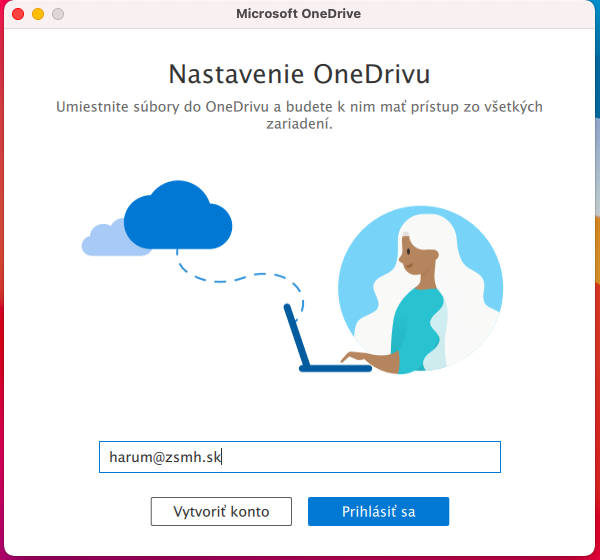Image resolution: width=600 pixels, height=560 pixels.
Task: Click the laptop base illustration
Action: click(335, 368)
